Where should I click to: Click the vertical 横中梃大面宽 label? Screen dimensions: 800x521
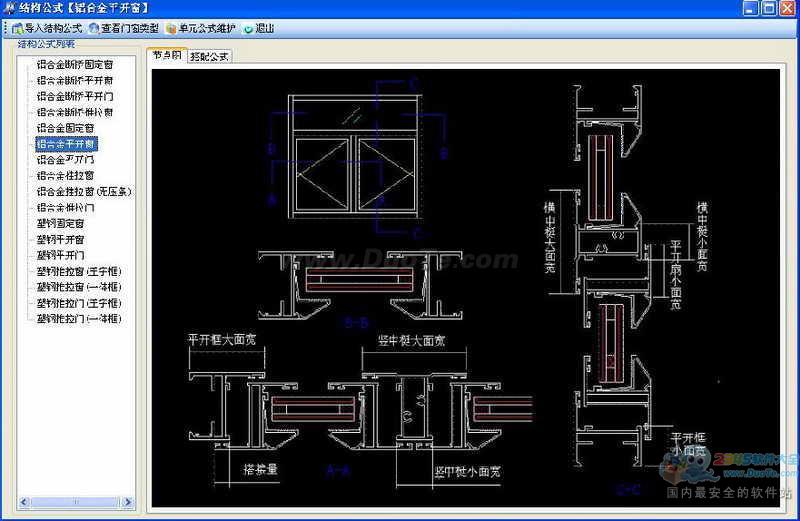(x=550, y=237)
